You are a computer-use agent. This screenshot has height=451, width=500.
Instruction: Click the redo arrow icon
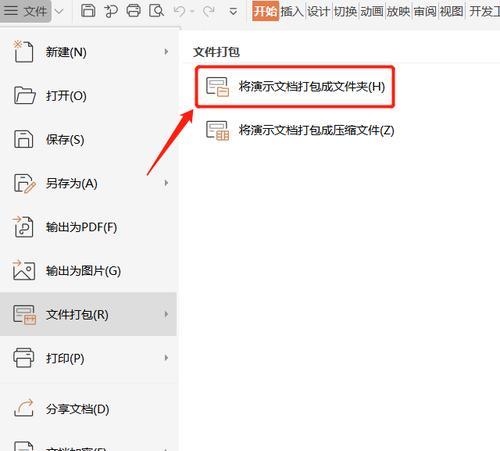tap(209, 12)
